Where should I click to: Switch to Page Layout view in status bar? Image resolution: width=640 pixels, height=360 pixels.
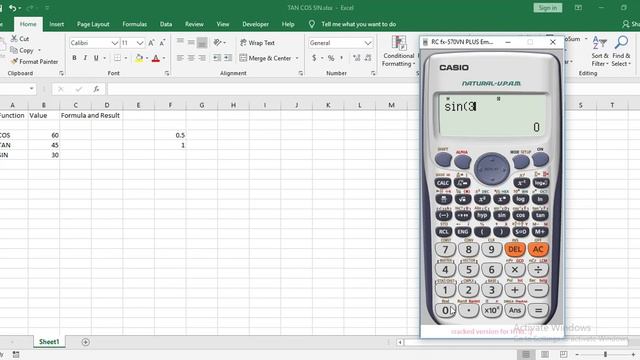(544, 354)
